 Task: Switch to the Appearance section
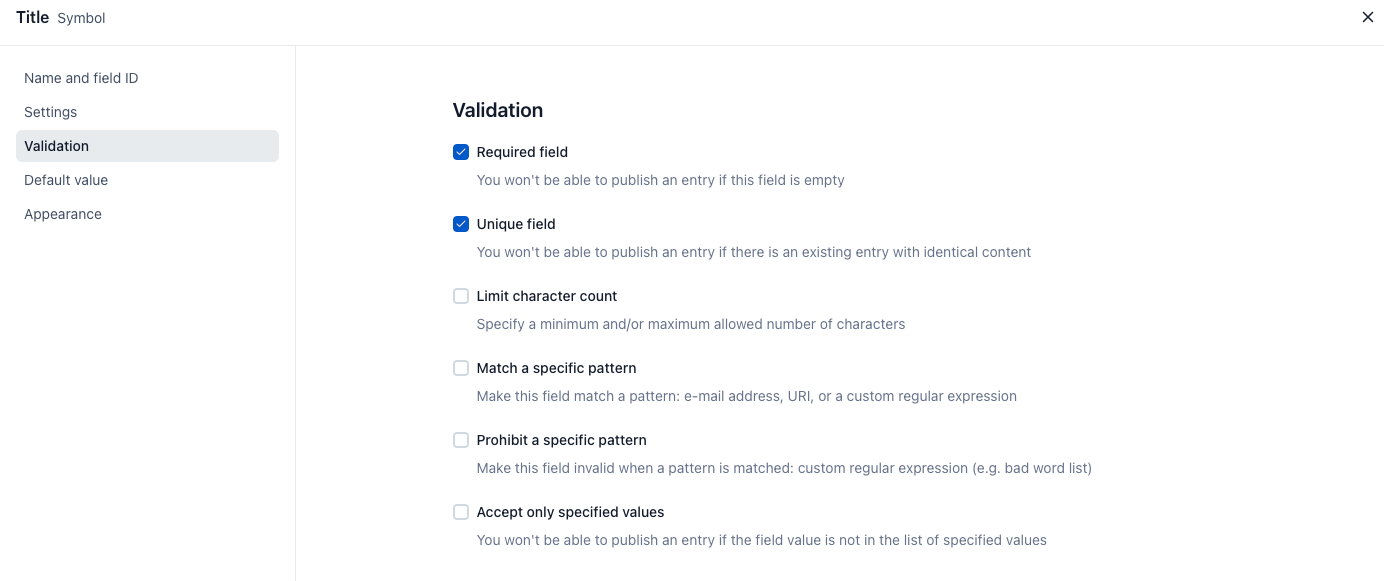(x=62, y=213)
